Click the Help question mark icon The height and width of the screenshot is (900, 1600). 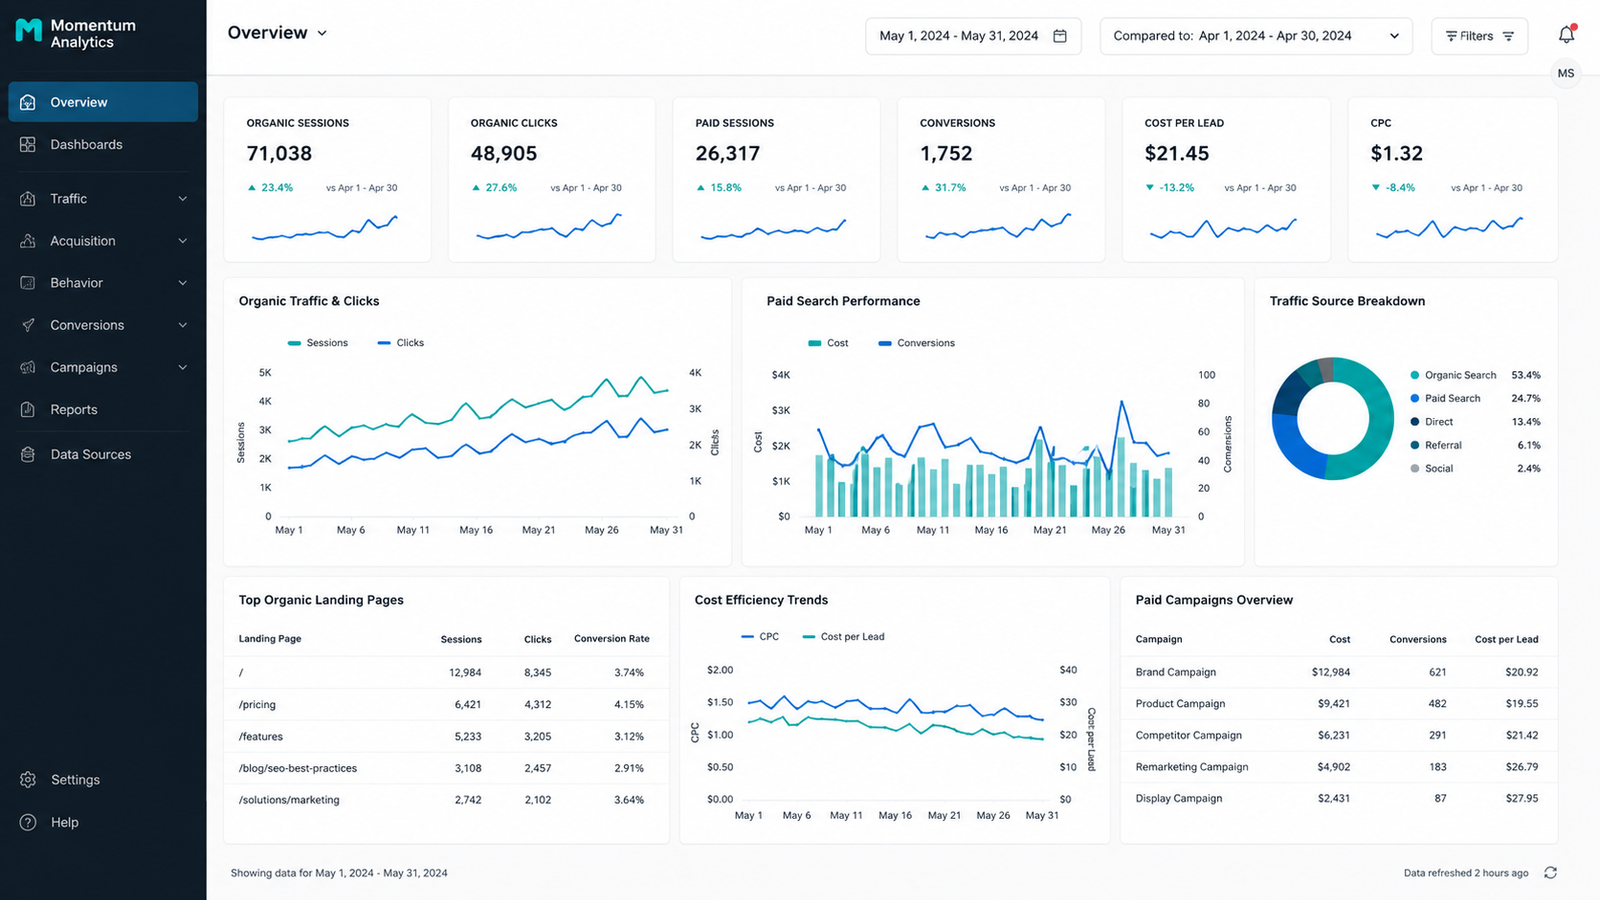tap(28, 822)
